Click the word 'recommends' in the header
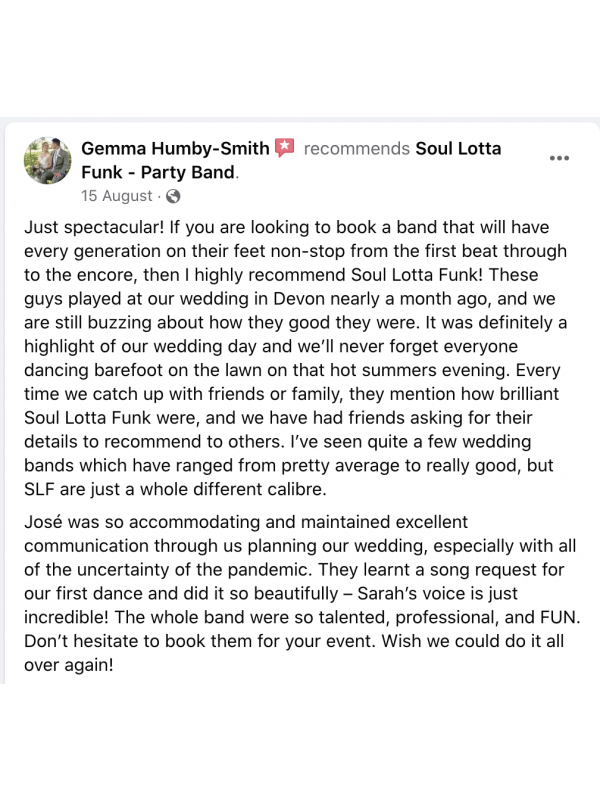Image resolution: width=600 pixels, height=800 pixels. 357,148
